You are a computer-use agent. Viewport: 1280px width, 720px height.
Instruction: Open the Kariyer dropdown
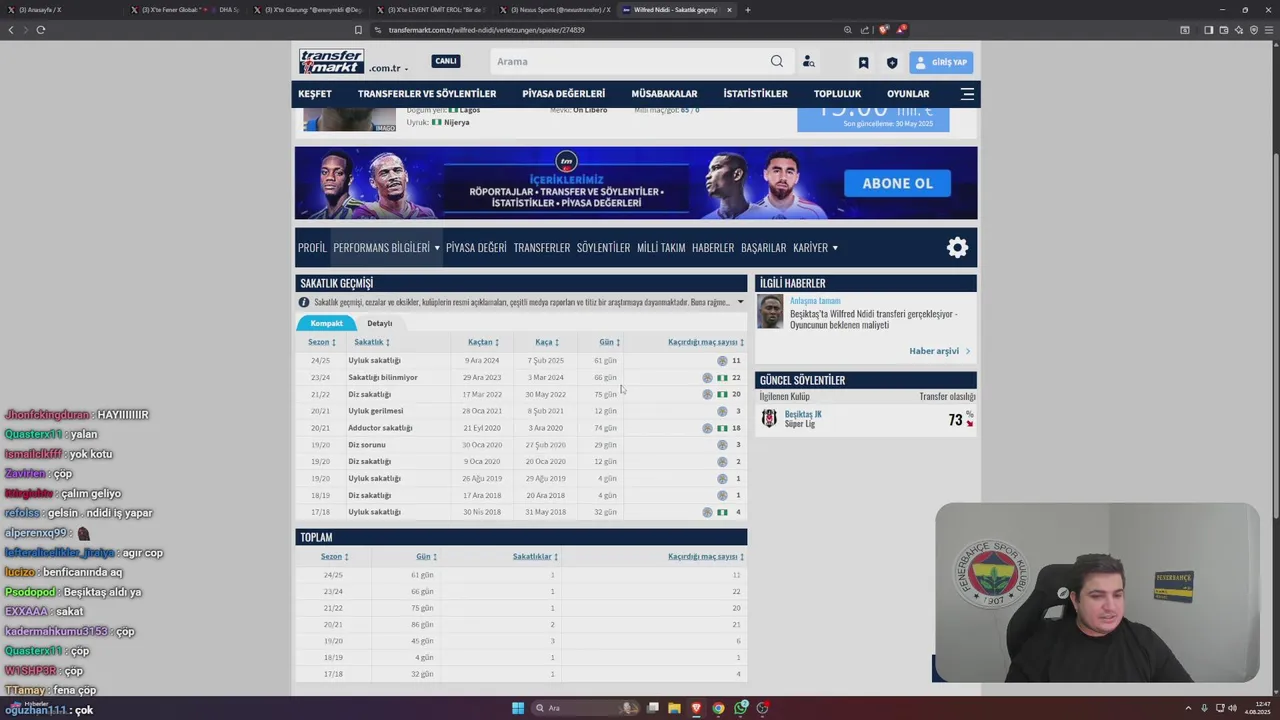pyautogui.click(x=815, y=247)
